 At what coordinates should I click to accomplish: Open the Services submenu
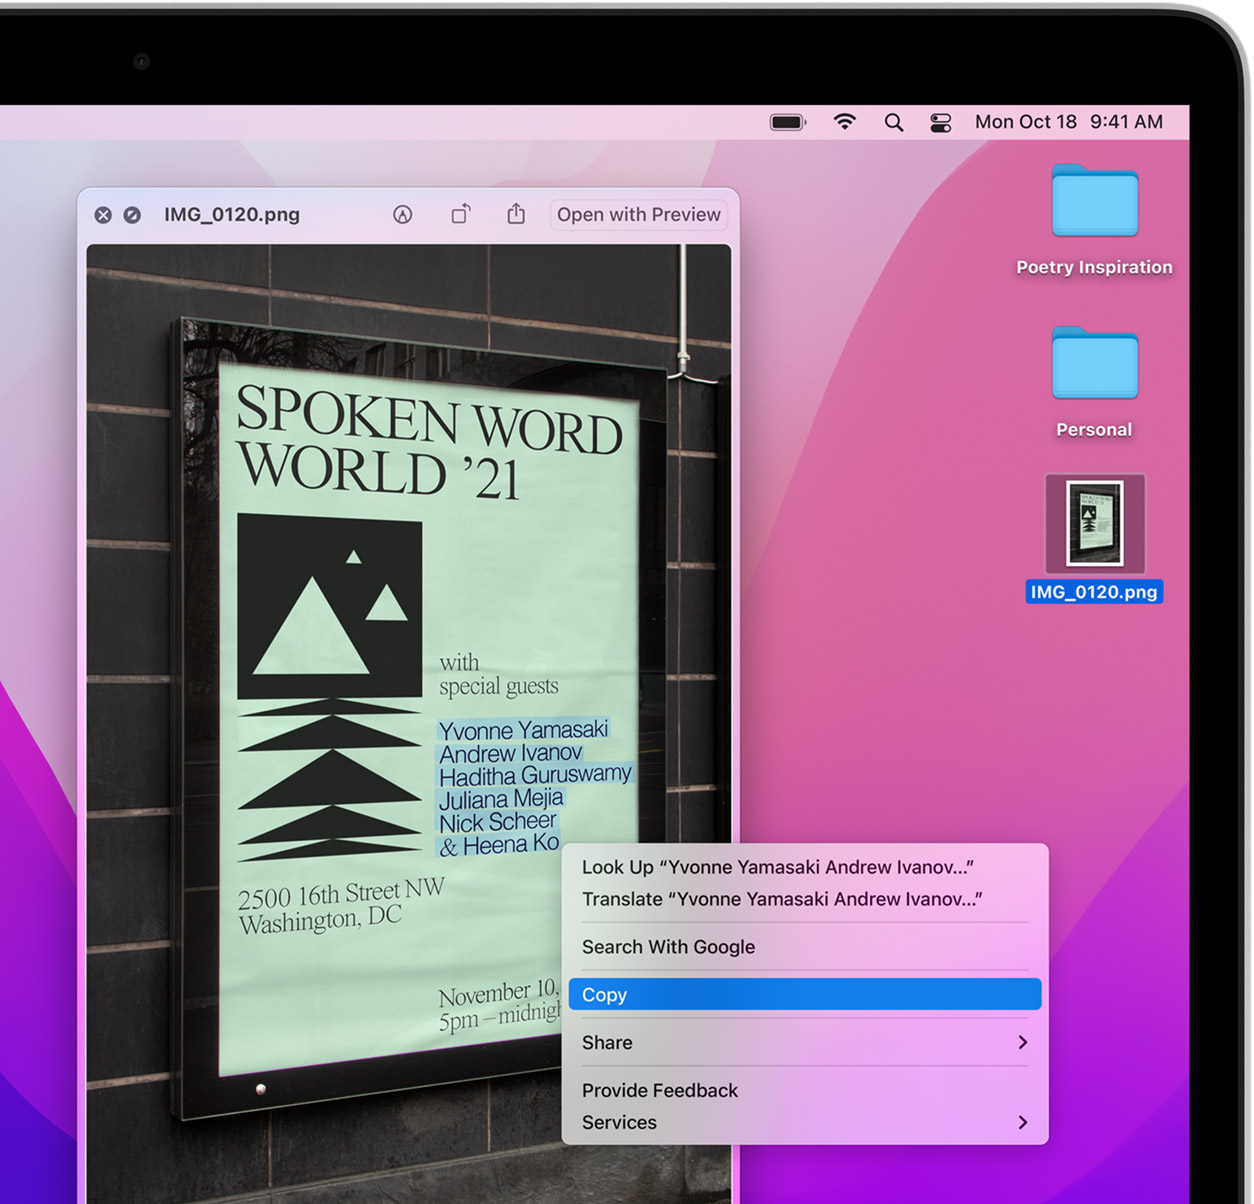tap(805, 1122)
